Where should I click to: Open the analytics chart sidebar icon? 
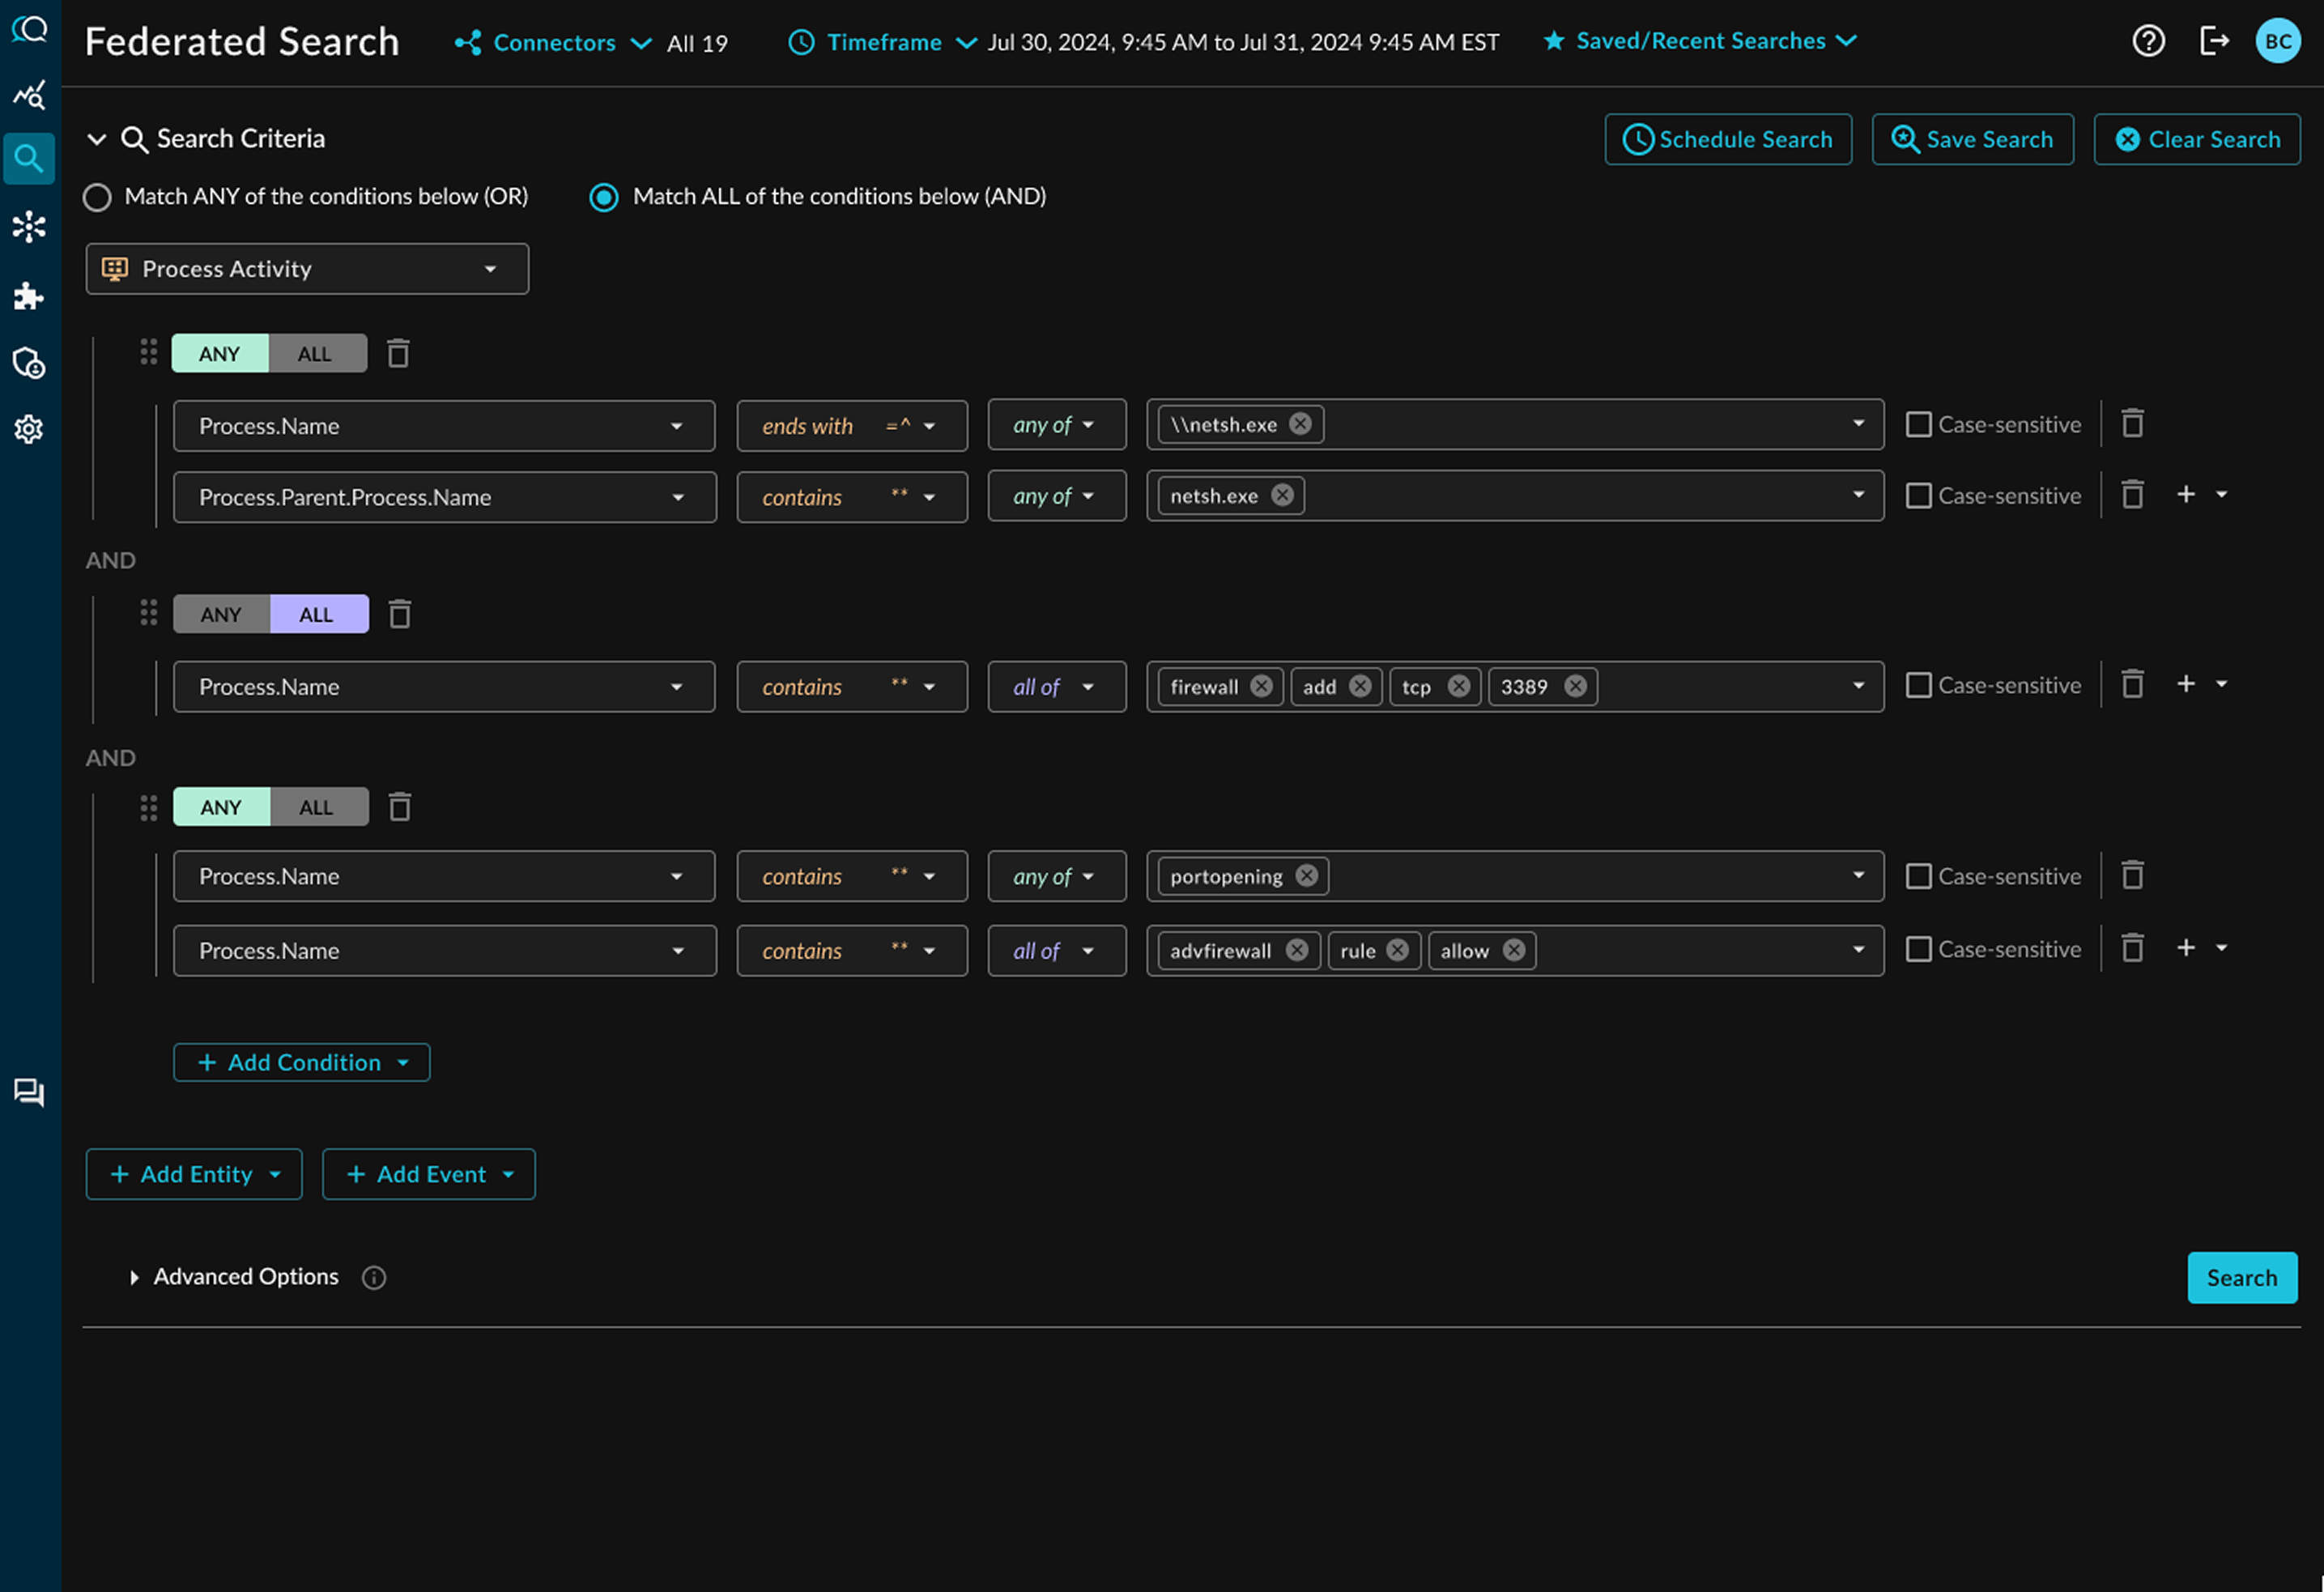click(x=29, y=95)
